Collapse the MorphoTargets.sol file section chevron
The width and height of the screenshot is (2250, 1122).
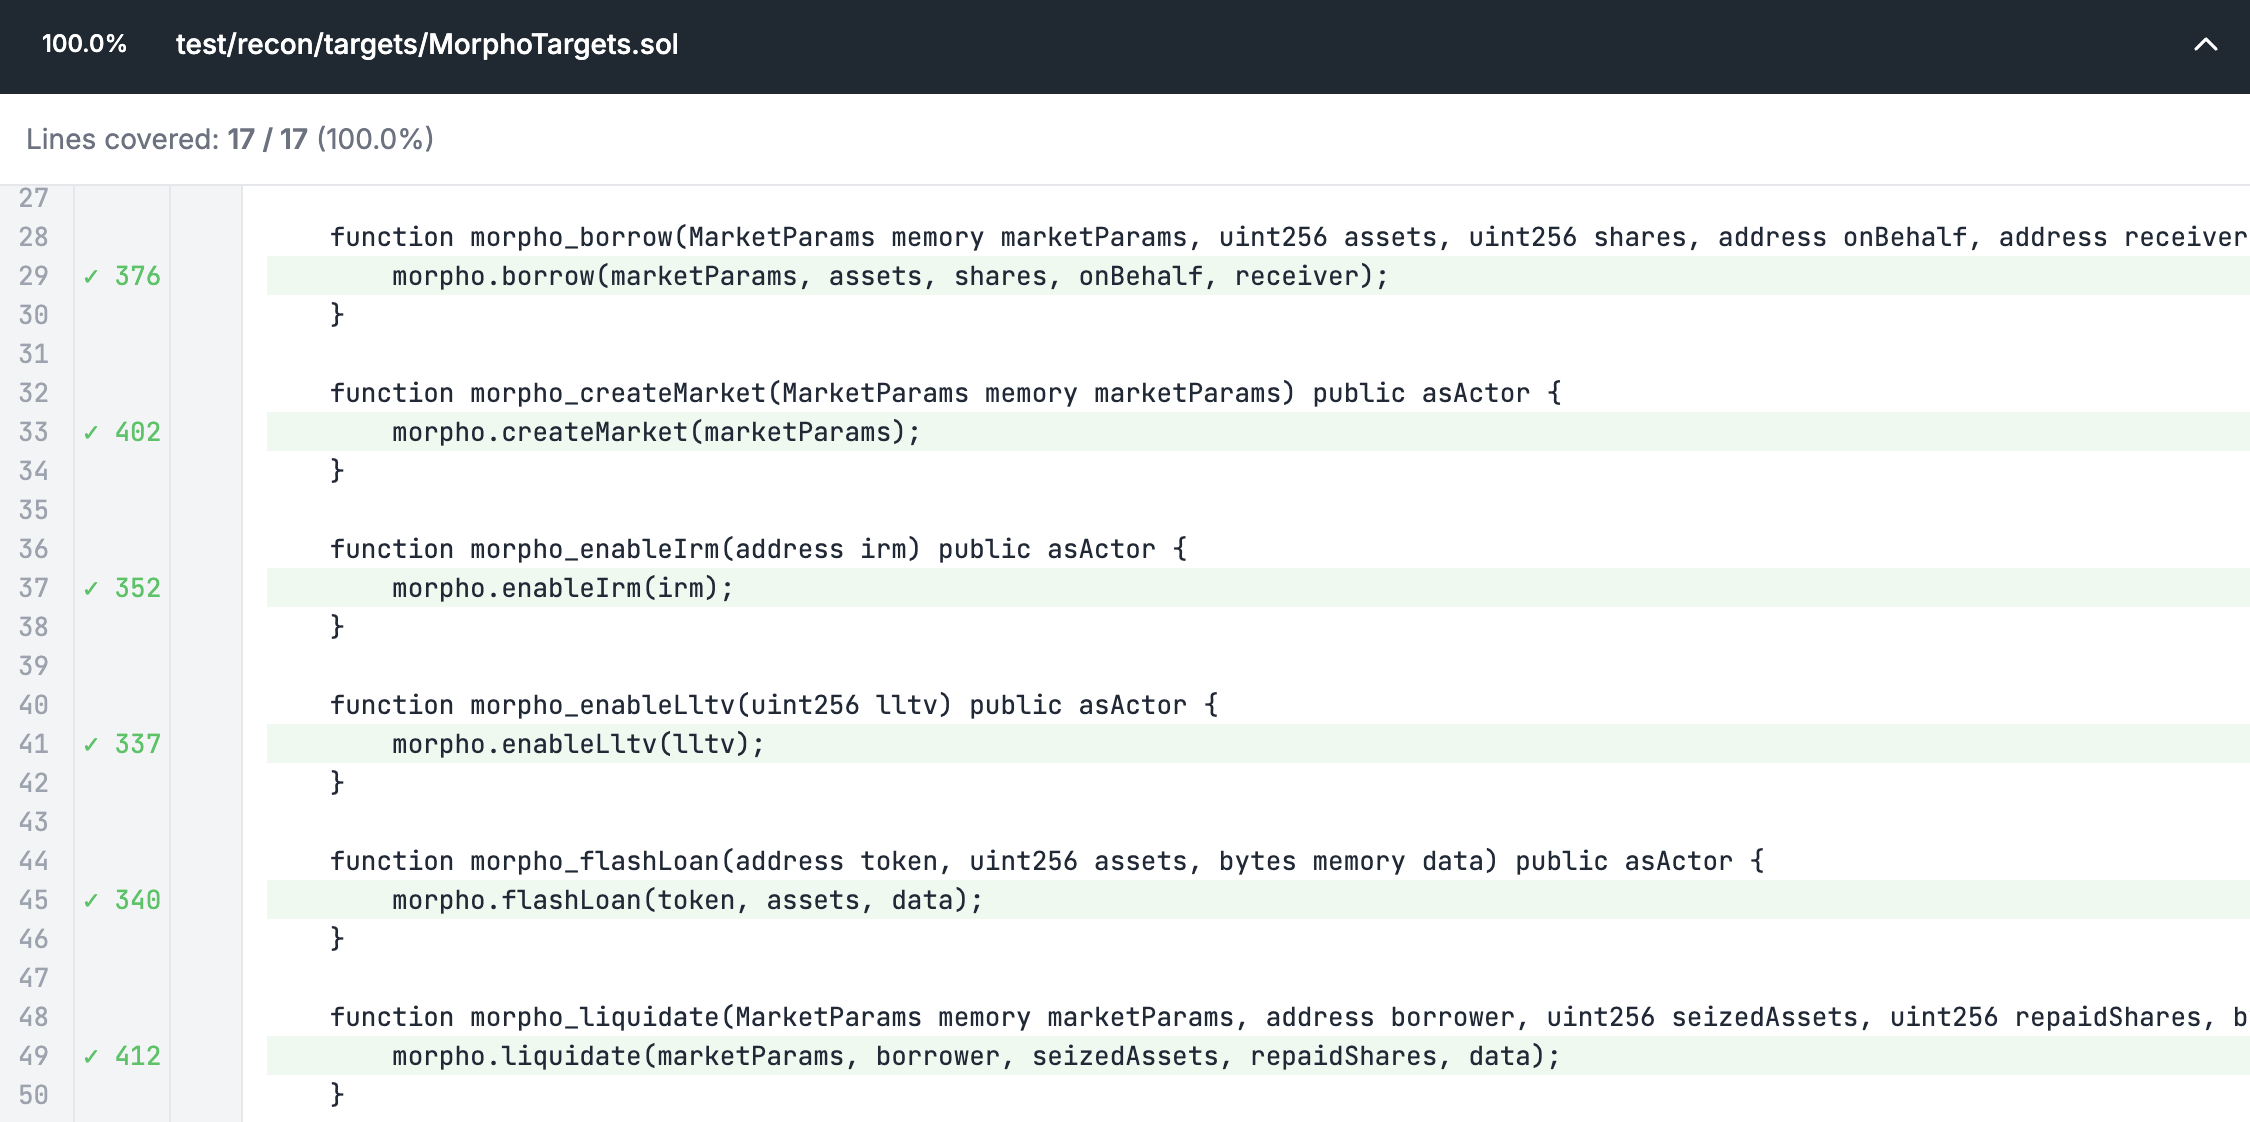(x=2205, y=45)
